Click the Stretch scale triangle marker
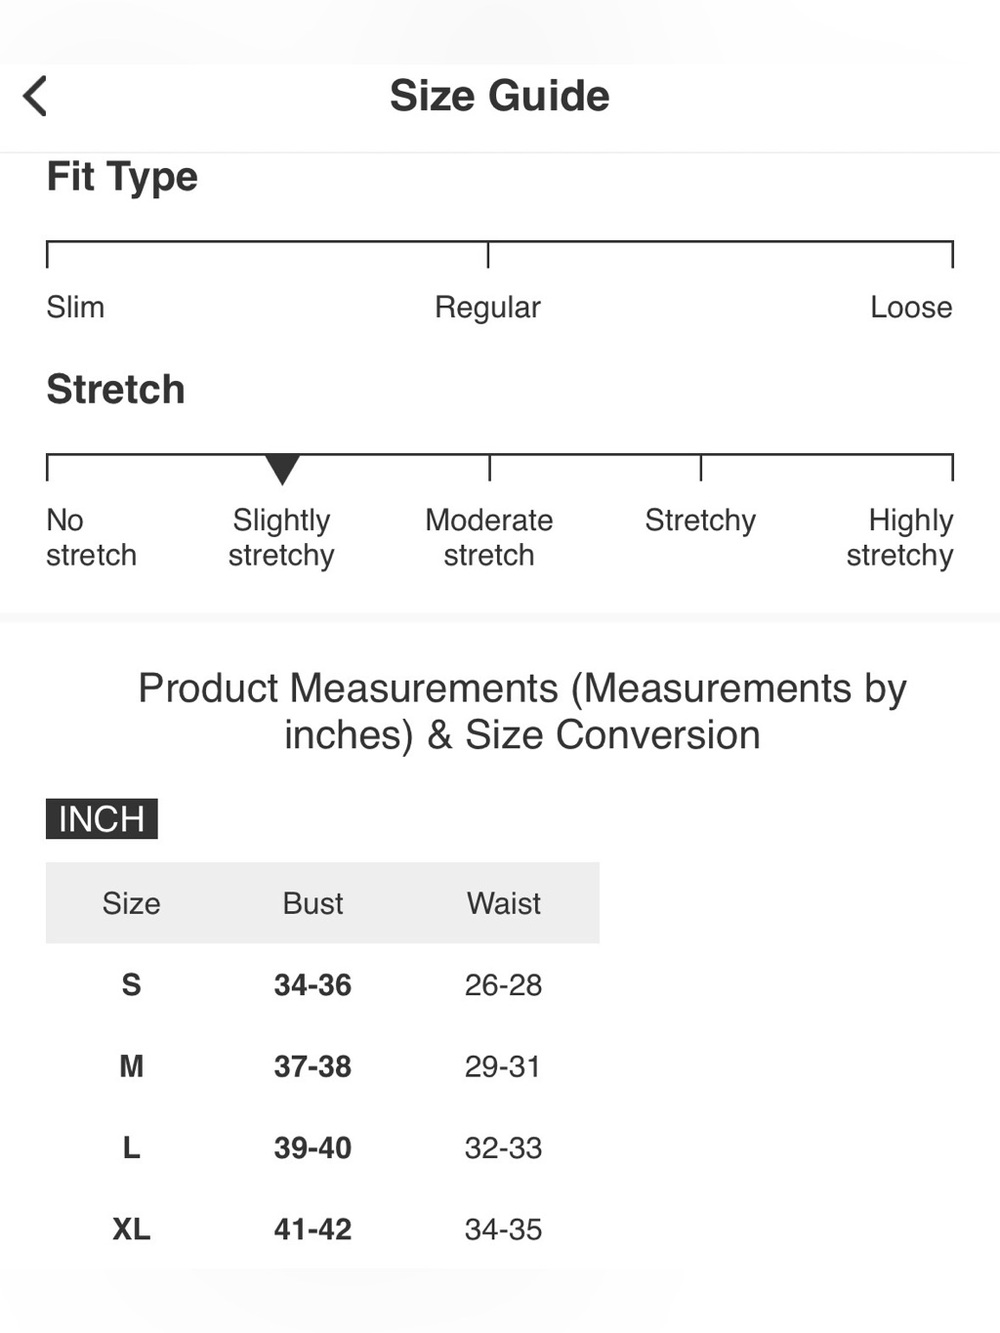Viewport: 1000px width, 1333px height. point(282,469)
